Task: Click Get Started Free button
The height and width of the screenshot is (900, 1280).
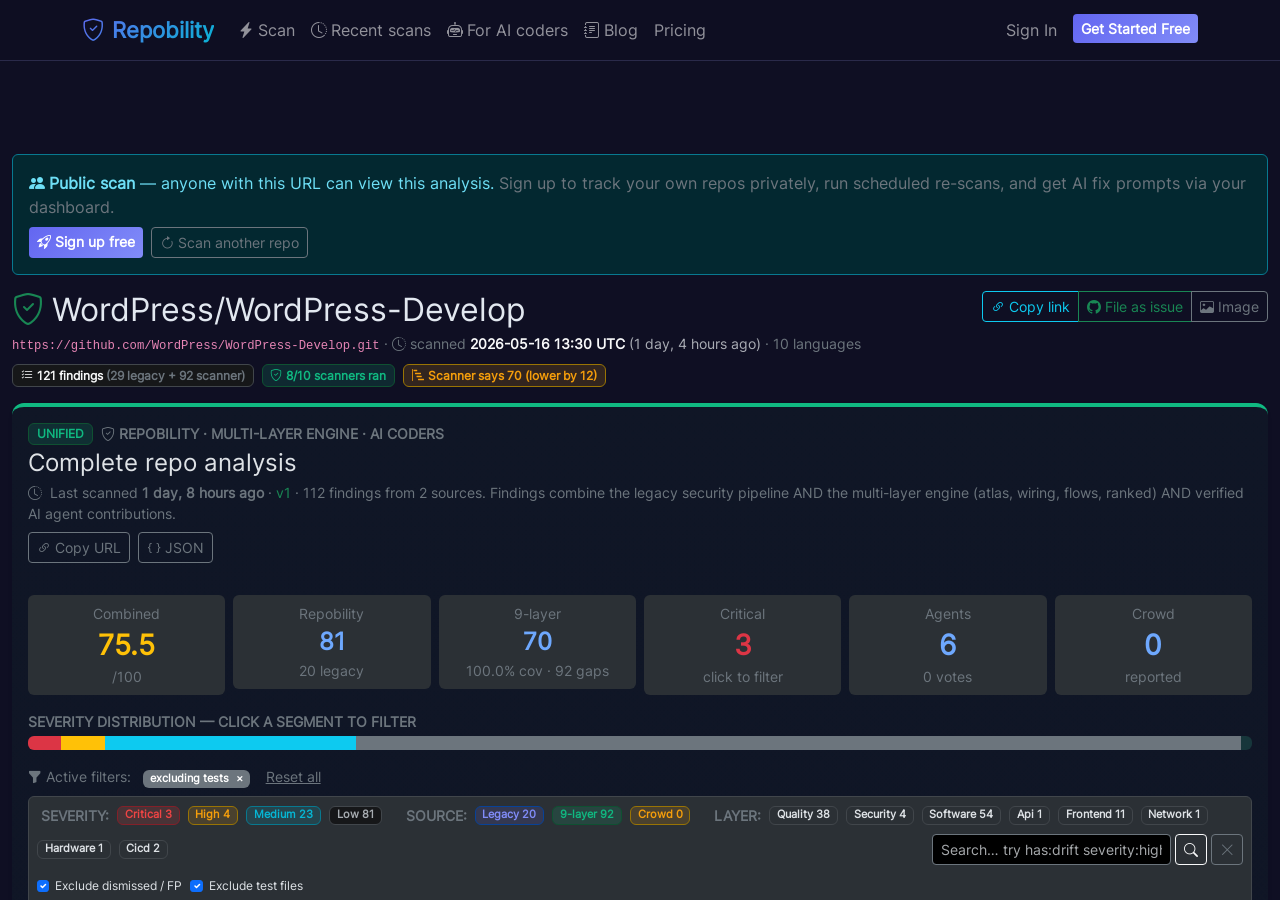Action: click(1135, 29)
